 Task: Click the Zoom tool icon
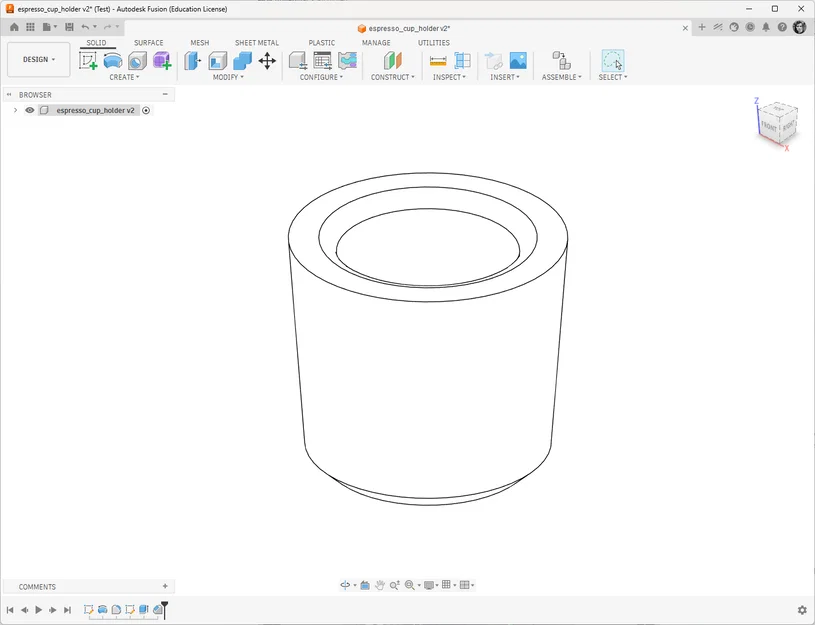pos(395,585)
